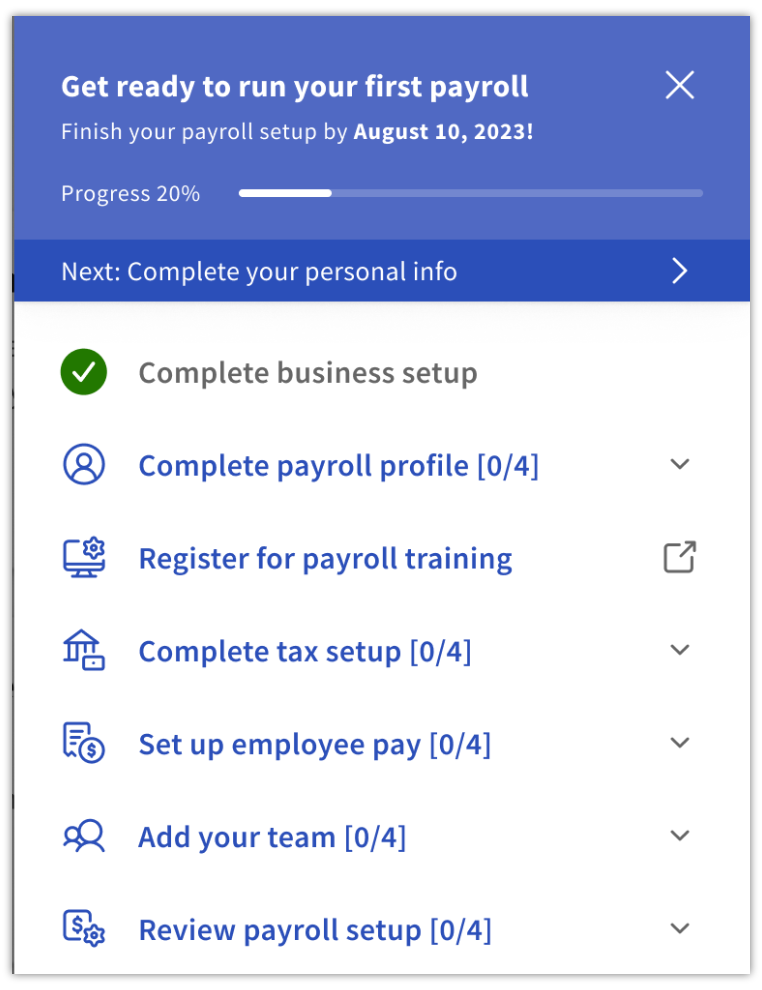This screenshot has height=990, width=762.
Task: Click the payroll training monitor icon
Action: [x=84, y=557]
